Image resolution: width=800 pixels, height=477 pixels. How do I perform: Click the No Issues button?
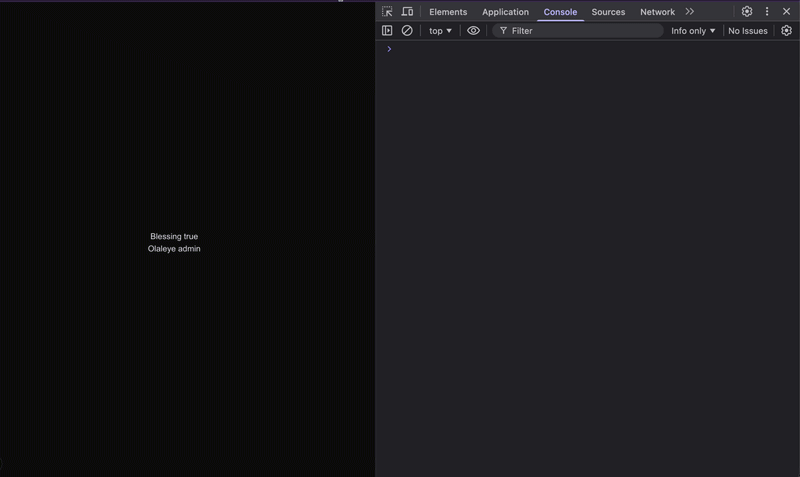747,31
